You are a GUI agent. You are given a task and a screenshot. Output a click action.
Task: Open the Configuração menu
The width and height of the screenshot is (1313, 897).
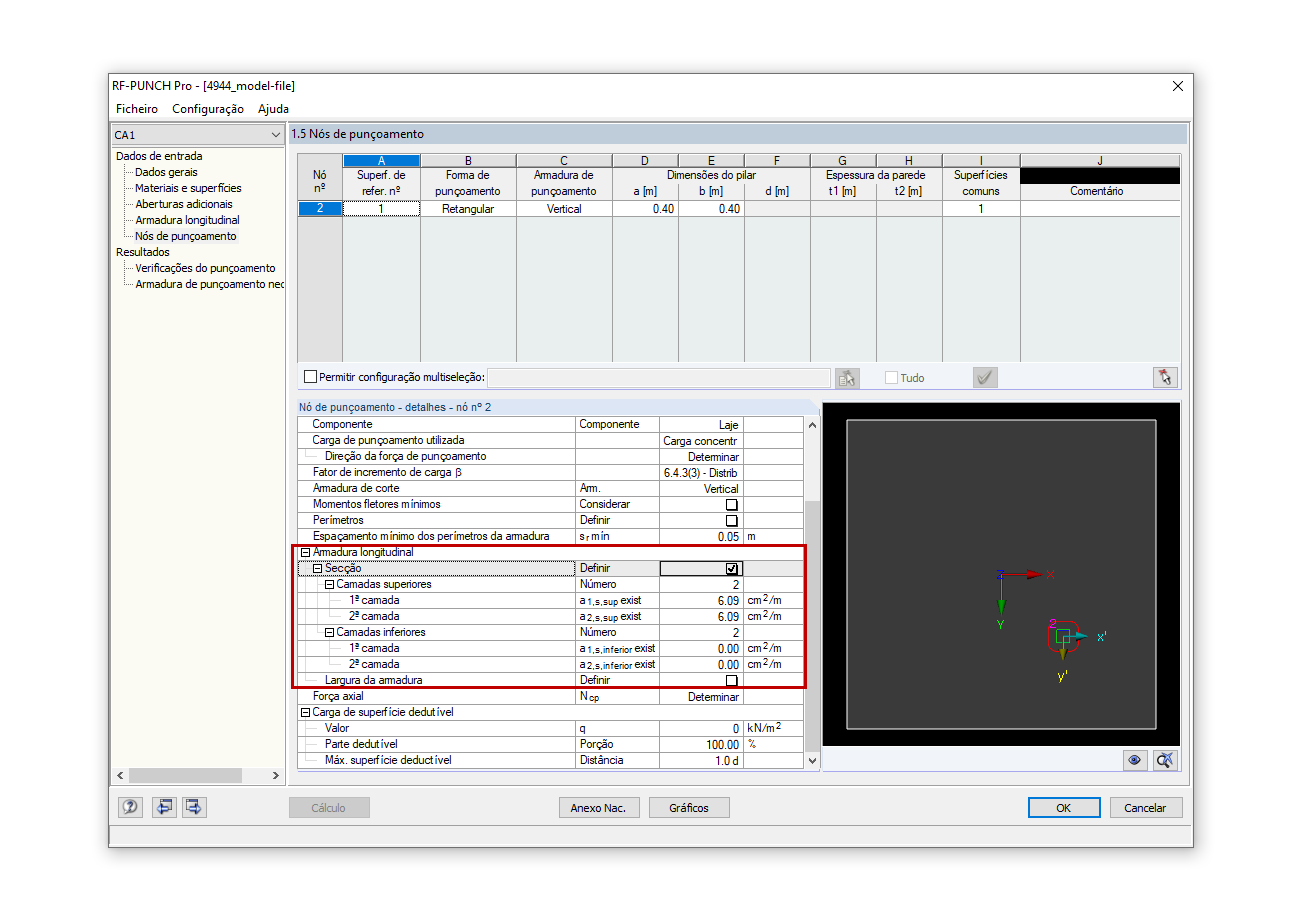[208, 109]
